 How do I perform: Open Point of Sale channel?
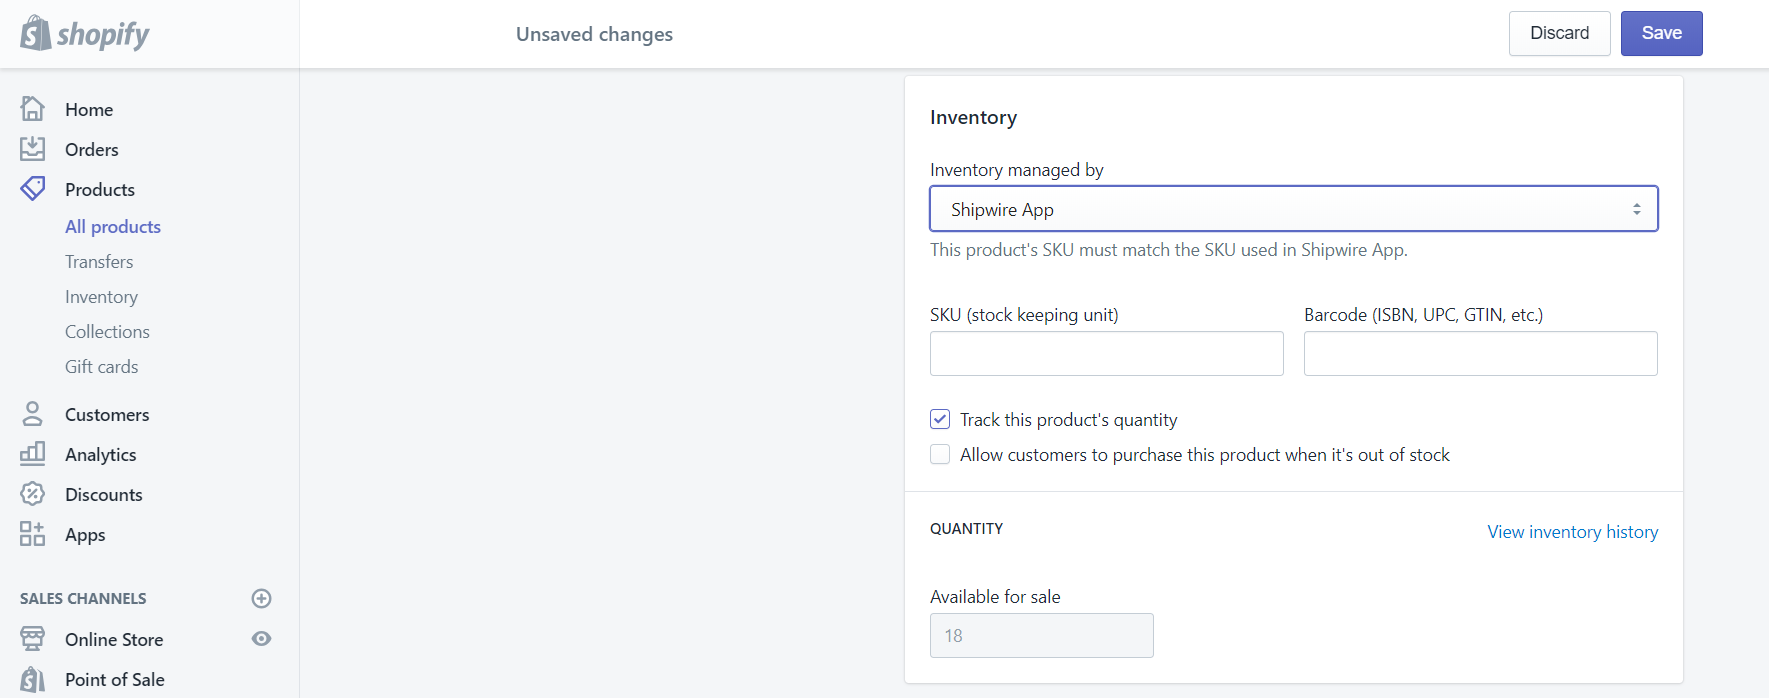(x=115, y=679)
